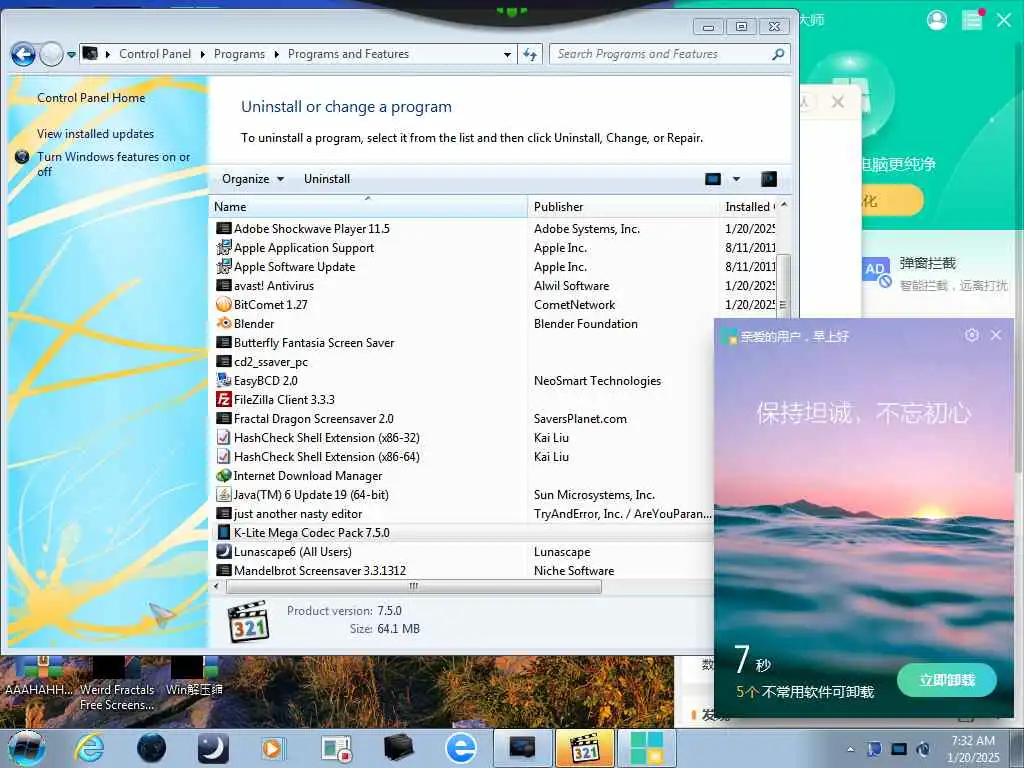Launch Internet Explorer from taskbar
This screenshot has width=1024, height=768.
click(x=89, y=748)
